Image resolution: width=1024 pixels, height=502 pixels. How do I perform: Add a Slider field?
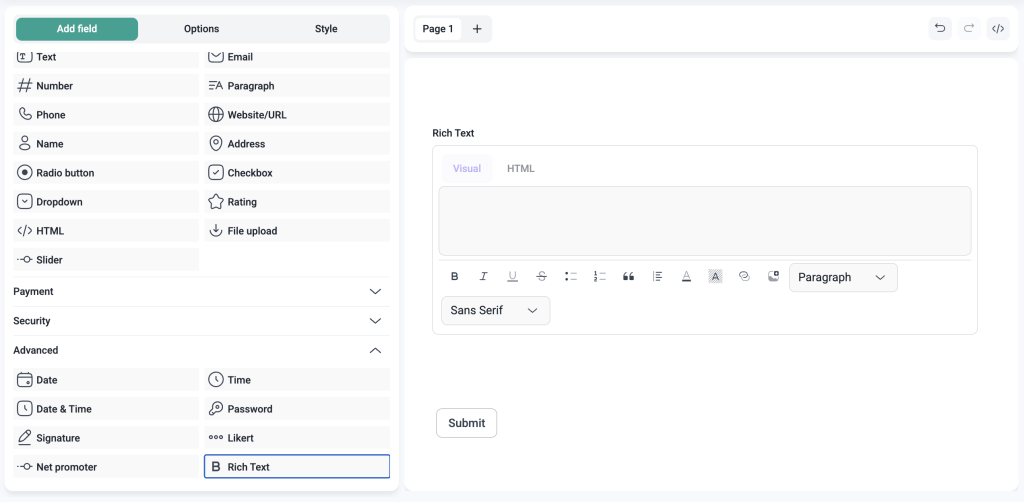(x=106, y=260)
